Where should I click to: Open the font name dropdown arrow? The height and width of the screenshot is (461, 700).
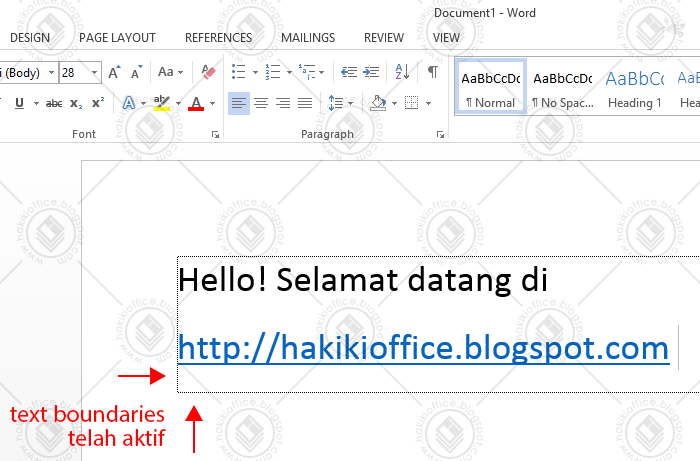[52, 72]
